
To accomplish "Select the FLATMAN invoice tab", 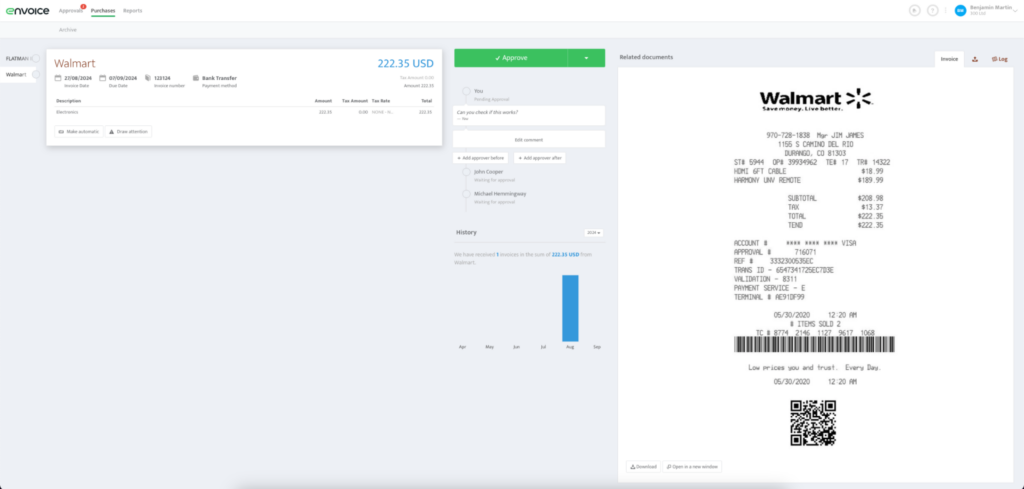I will [18, 58].
